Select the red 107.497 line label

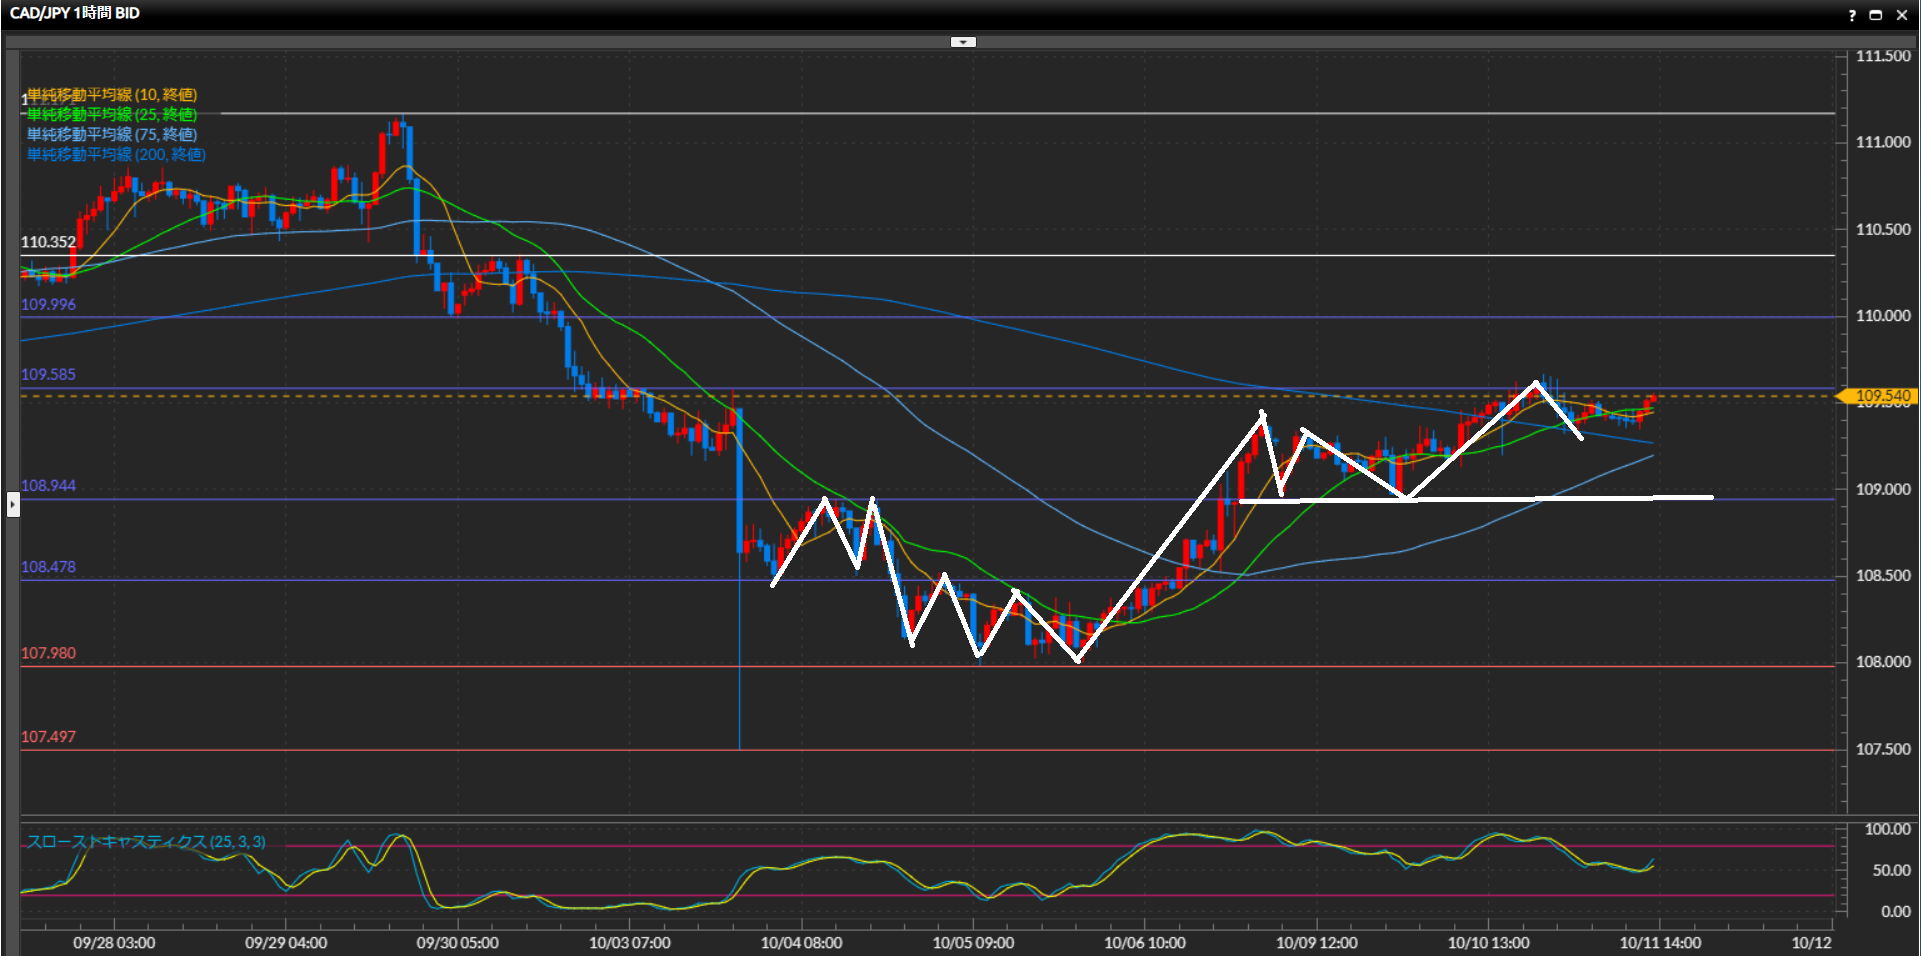click(48, 737)
